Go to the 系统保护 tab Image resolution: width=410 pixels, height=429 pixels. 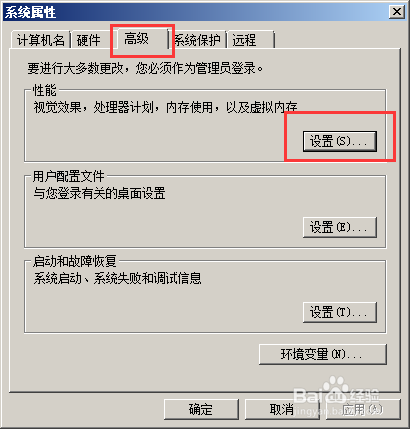click(x=197, y=40)
